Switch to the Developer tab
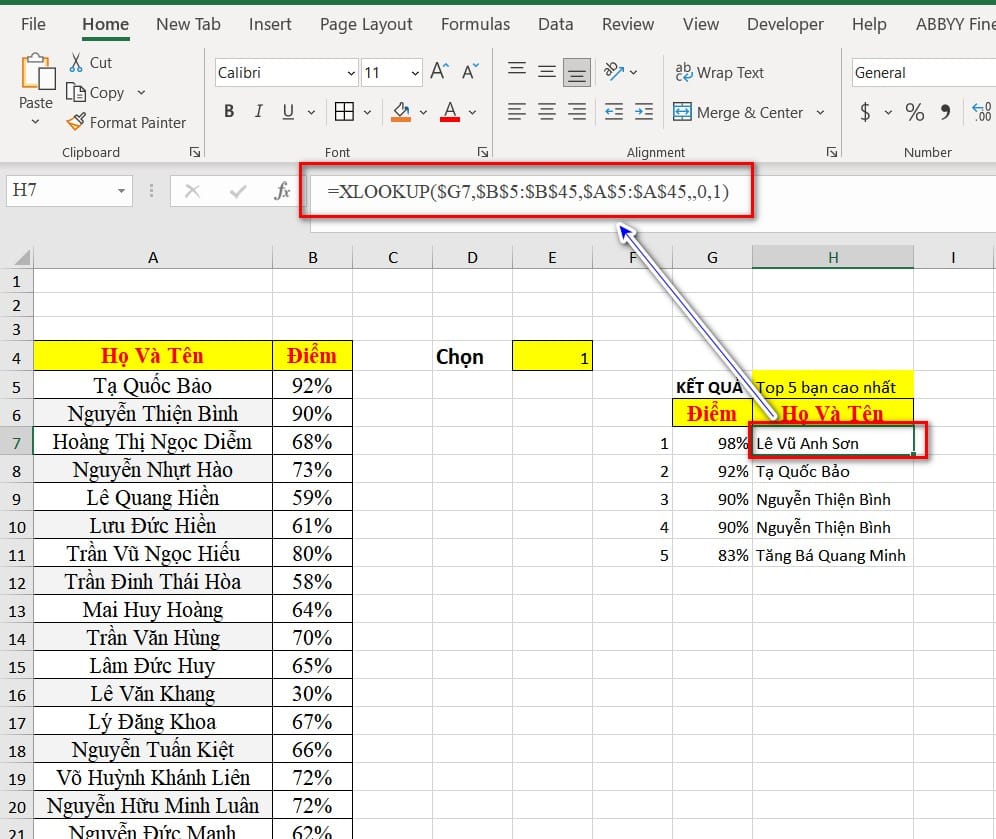This screenshot has width=996, height=839. [785, 24]
